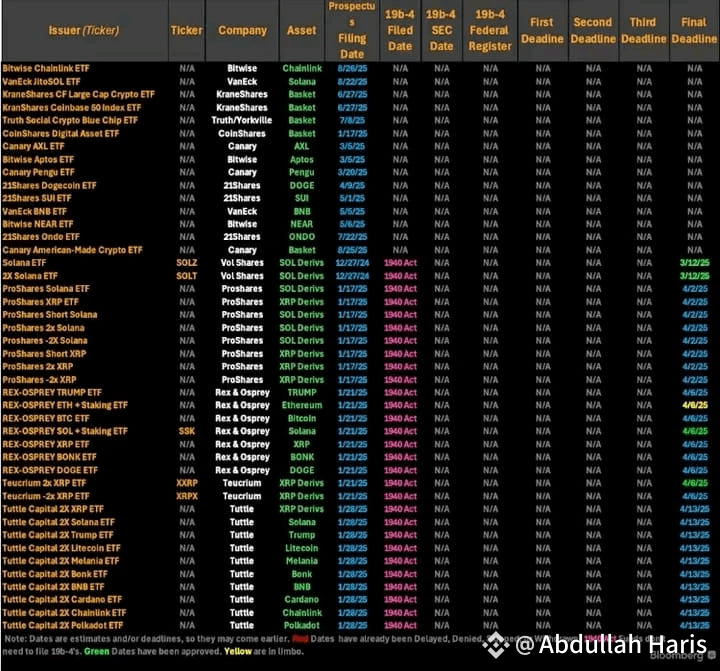Click the "ONDO" asset cell
The height and width of the screenshot is (671, 720).
pos(302,237)
